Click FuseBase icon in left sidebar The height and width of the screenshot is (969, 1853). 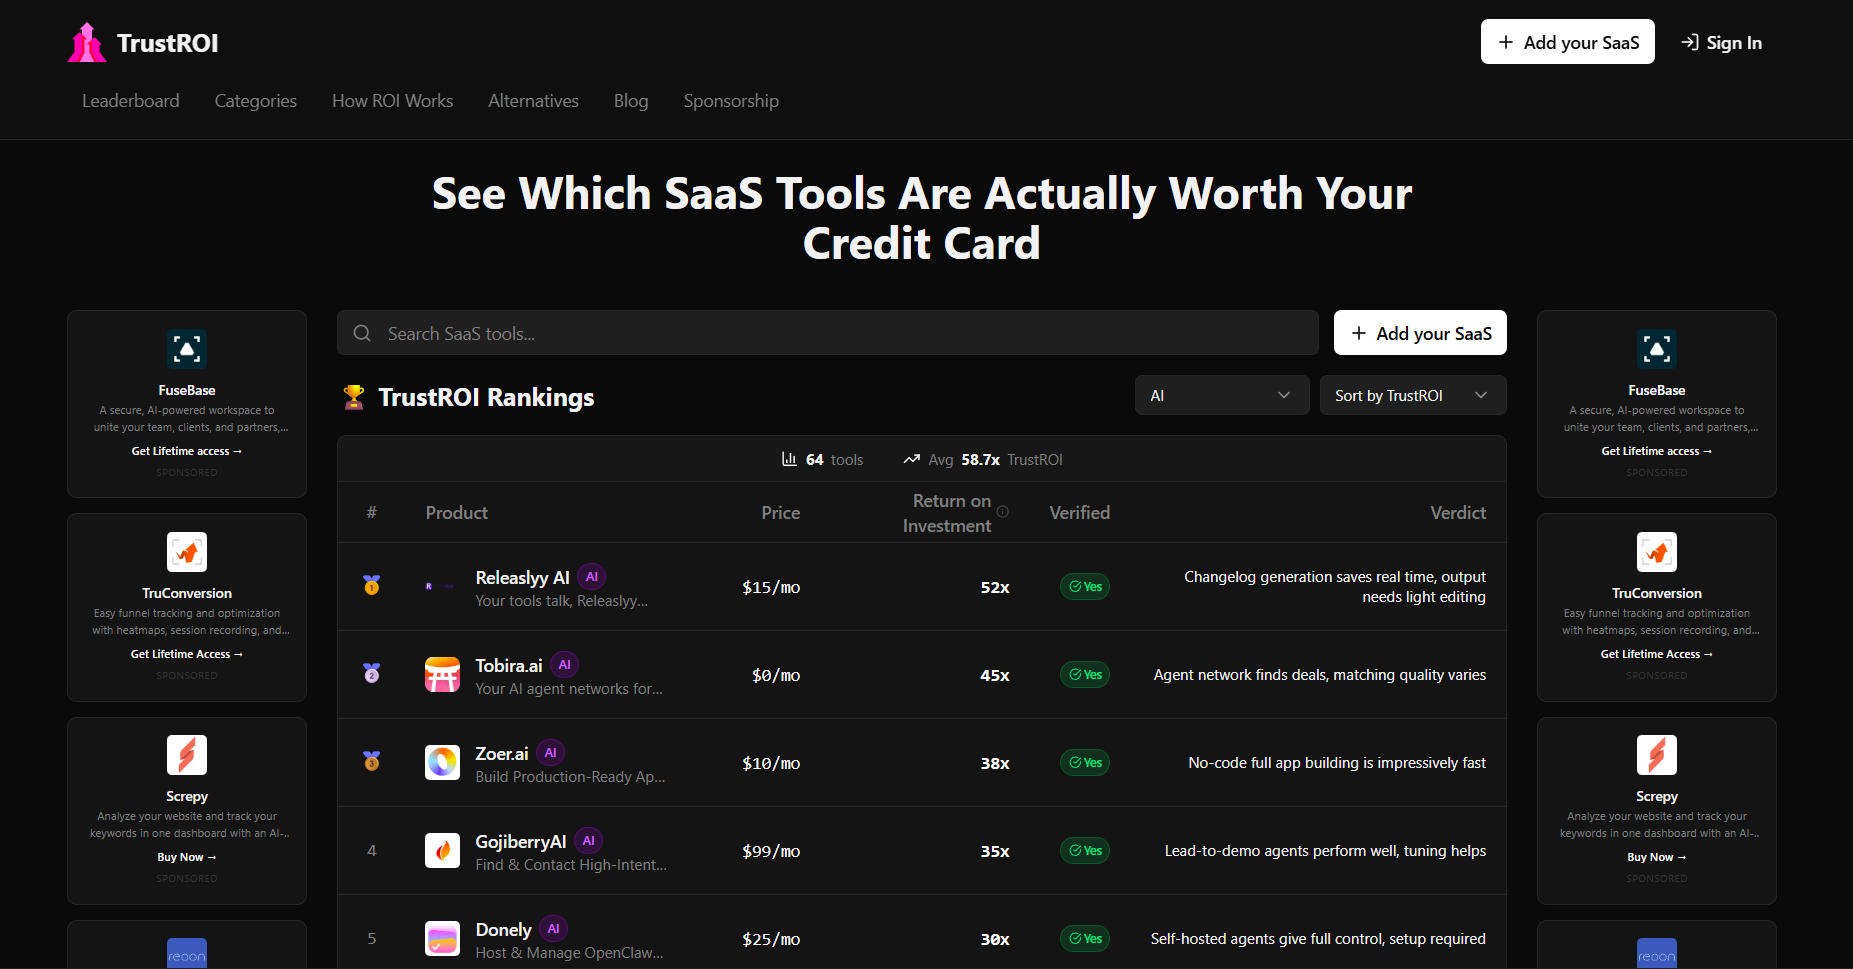click(x=187, y=349)
